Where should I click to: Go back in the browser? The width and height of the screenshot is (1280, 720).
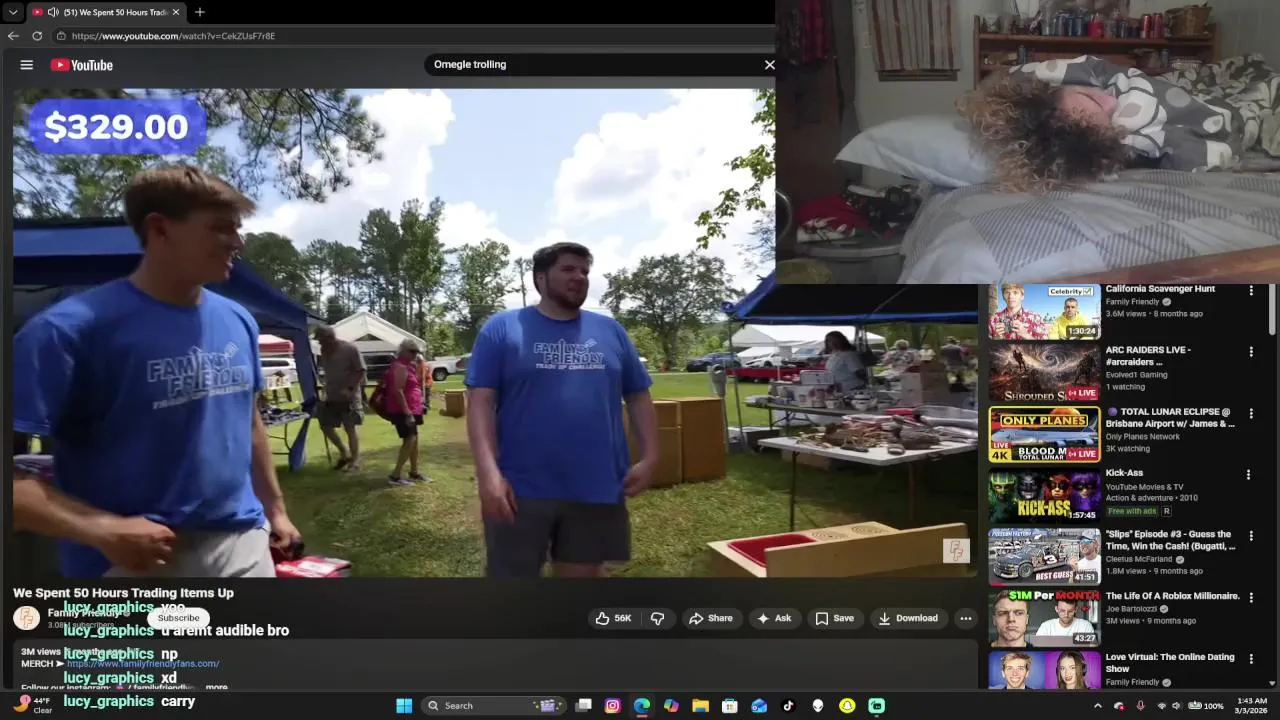tap(13, 36)
